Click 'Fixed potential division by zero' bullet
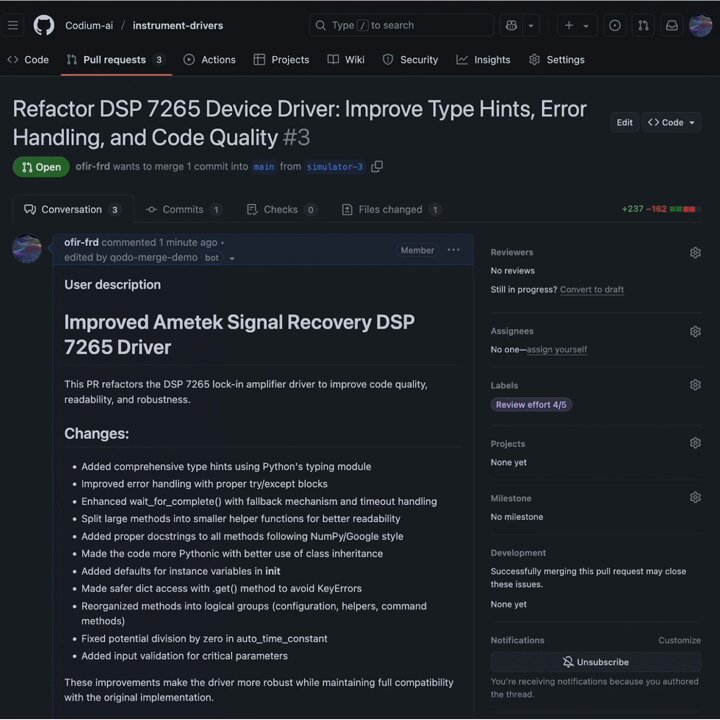720x720 pixels. pyautogui.click(x=204, y=639)
